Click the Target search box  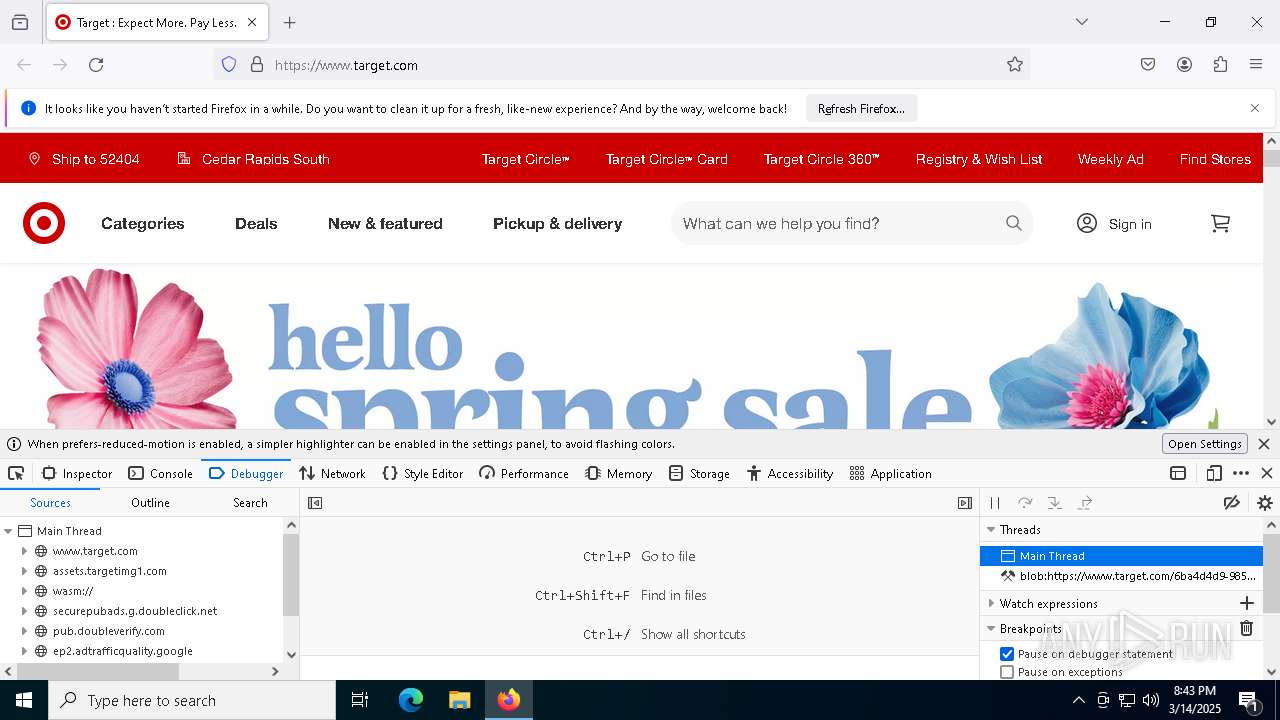[x=852, y=223]
